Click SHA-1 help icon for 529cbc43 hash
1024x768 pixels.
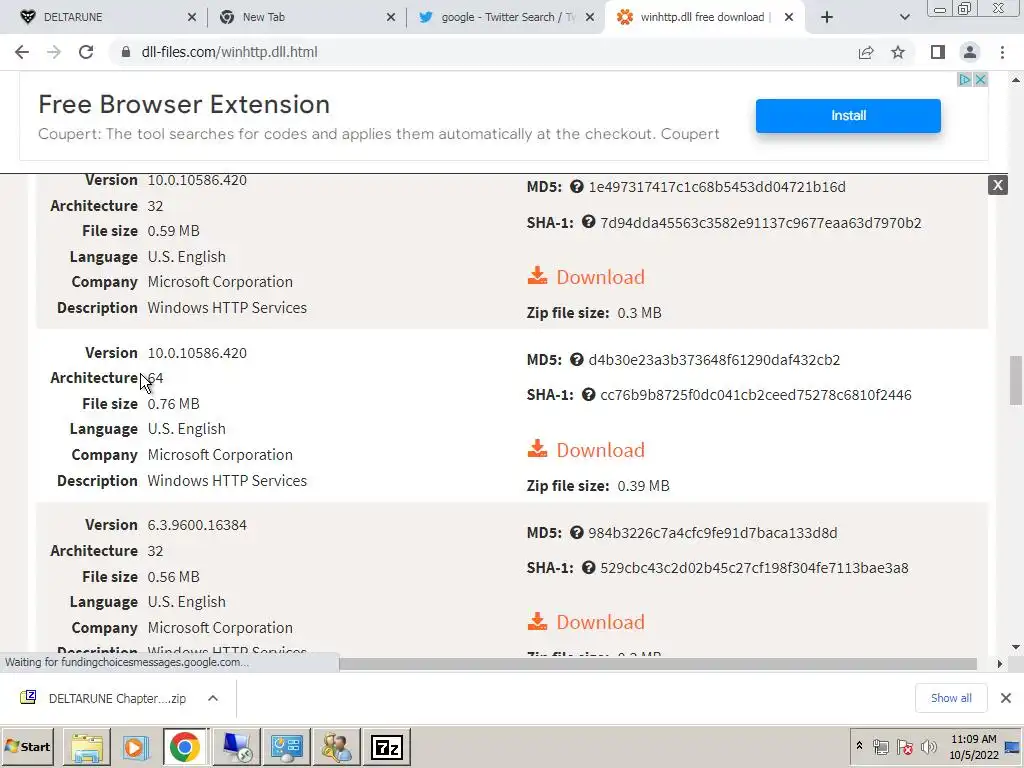tap(588, 568)
